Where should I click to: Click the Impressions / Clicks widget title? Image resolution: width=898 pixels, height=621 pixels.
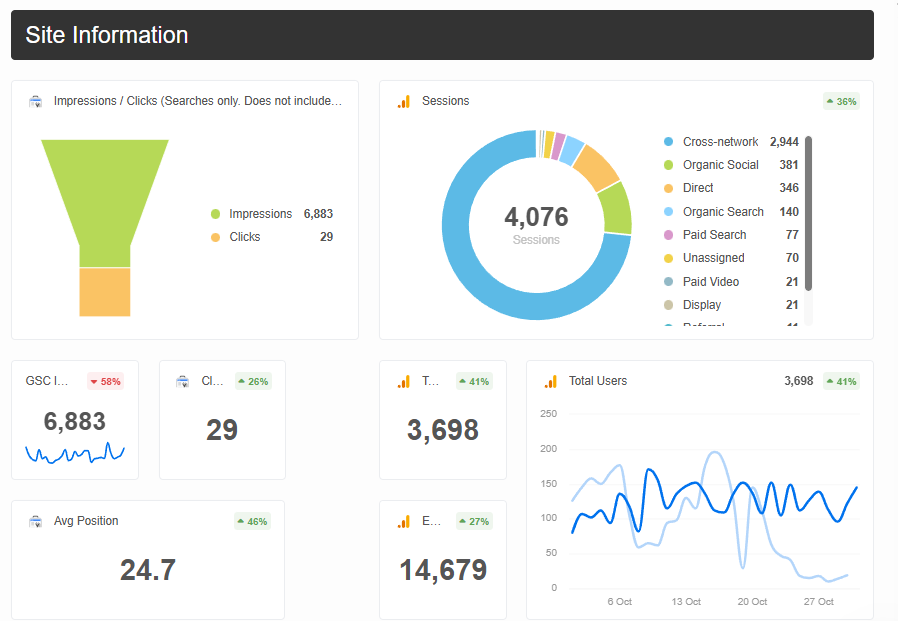(198, 101)
